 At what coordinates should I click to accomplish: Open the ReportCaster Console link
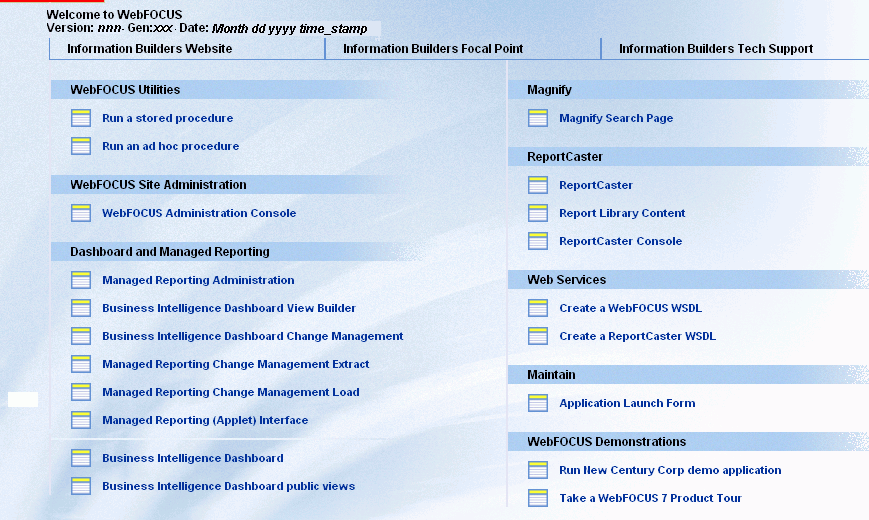tap(620, 241)
